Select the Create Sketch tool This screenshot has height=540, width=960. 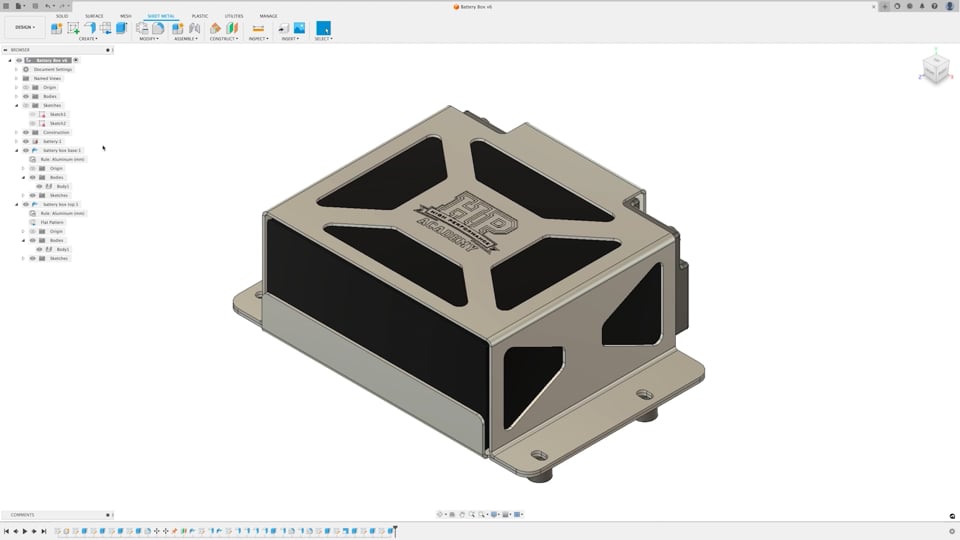73,28
